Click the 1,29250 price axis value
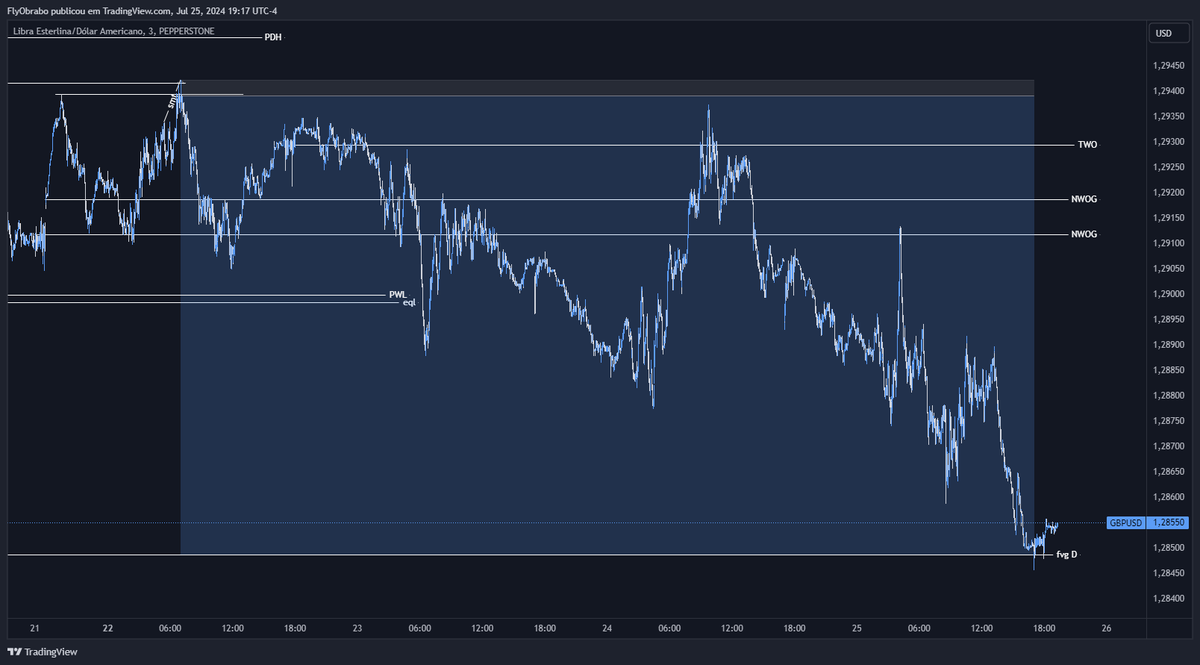Screen dimensions: 1200x665 tap(1167, 167)
